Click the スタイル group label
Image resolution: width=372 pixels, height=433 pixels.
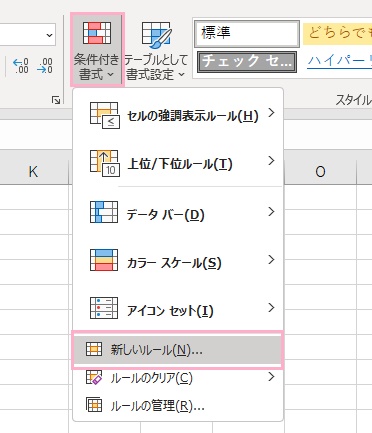(x=353, y=100)
